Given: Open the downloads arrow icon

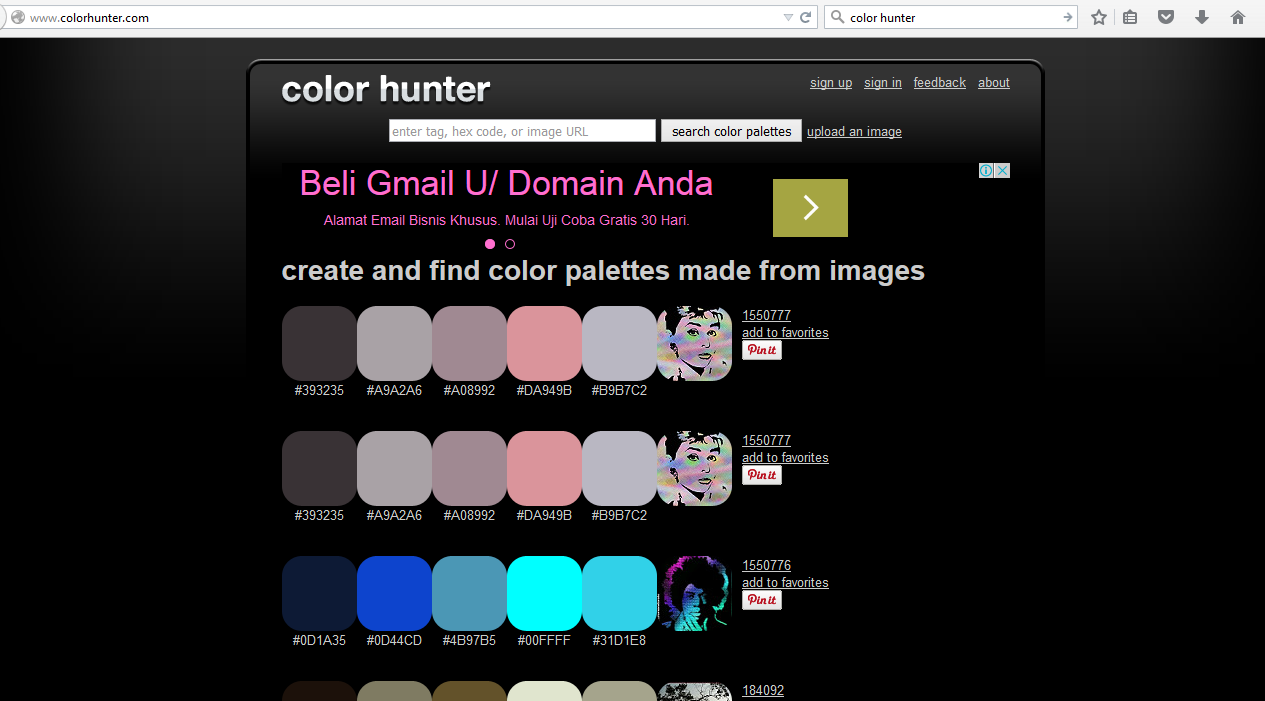Looking at the screenshot, I should (1202, 17).
